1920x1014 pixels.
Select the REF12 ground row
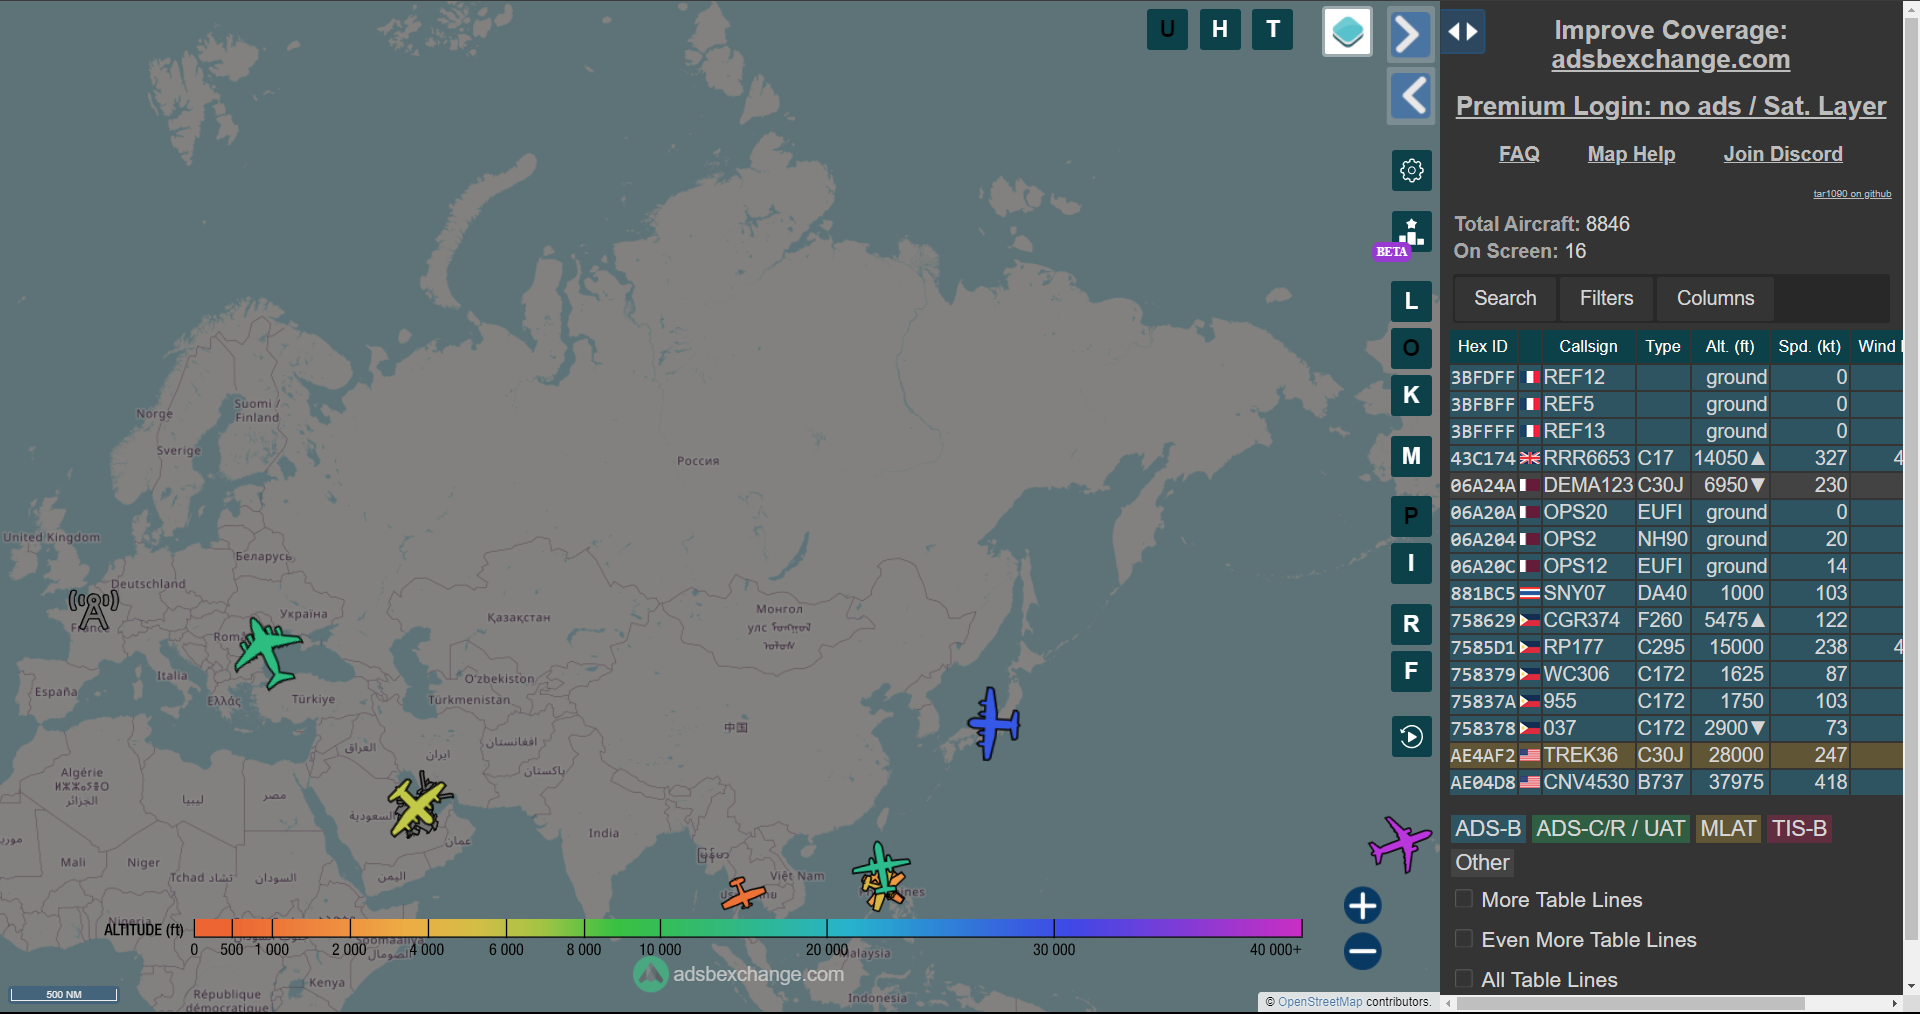[x=1676, y=377]
